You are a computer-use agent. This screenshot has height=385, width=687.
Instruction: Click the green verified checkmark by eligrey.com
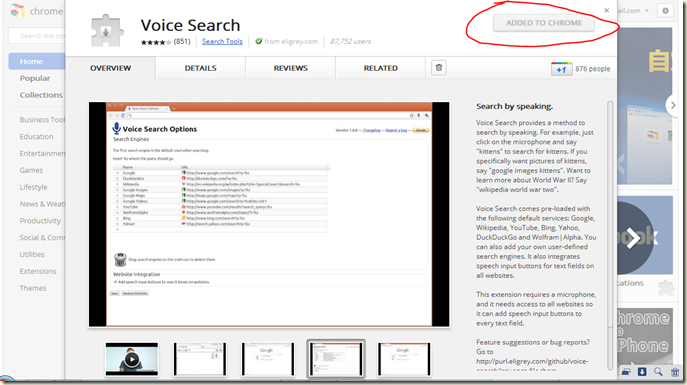(x=259, y=41)
